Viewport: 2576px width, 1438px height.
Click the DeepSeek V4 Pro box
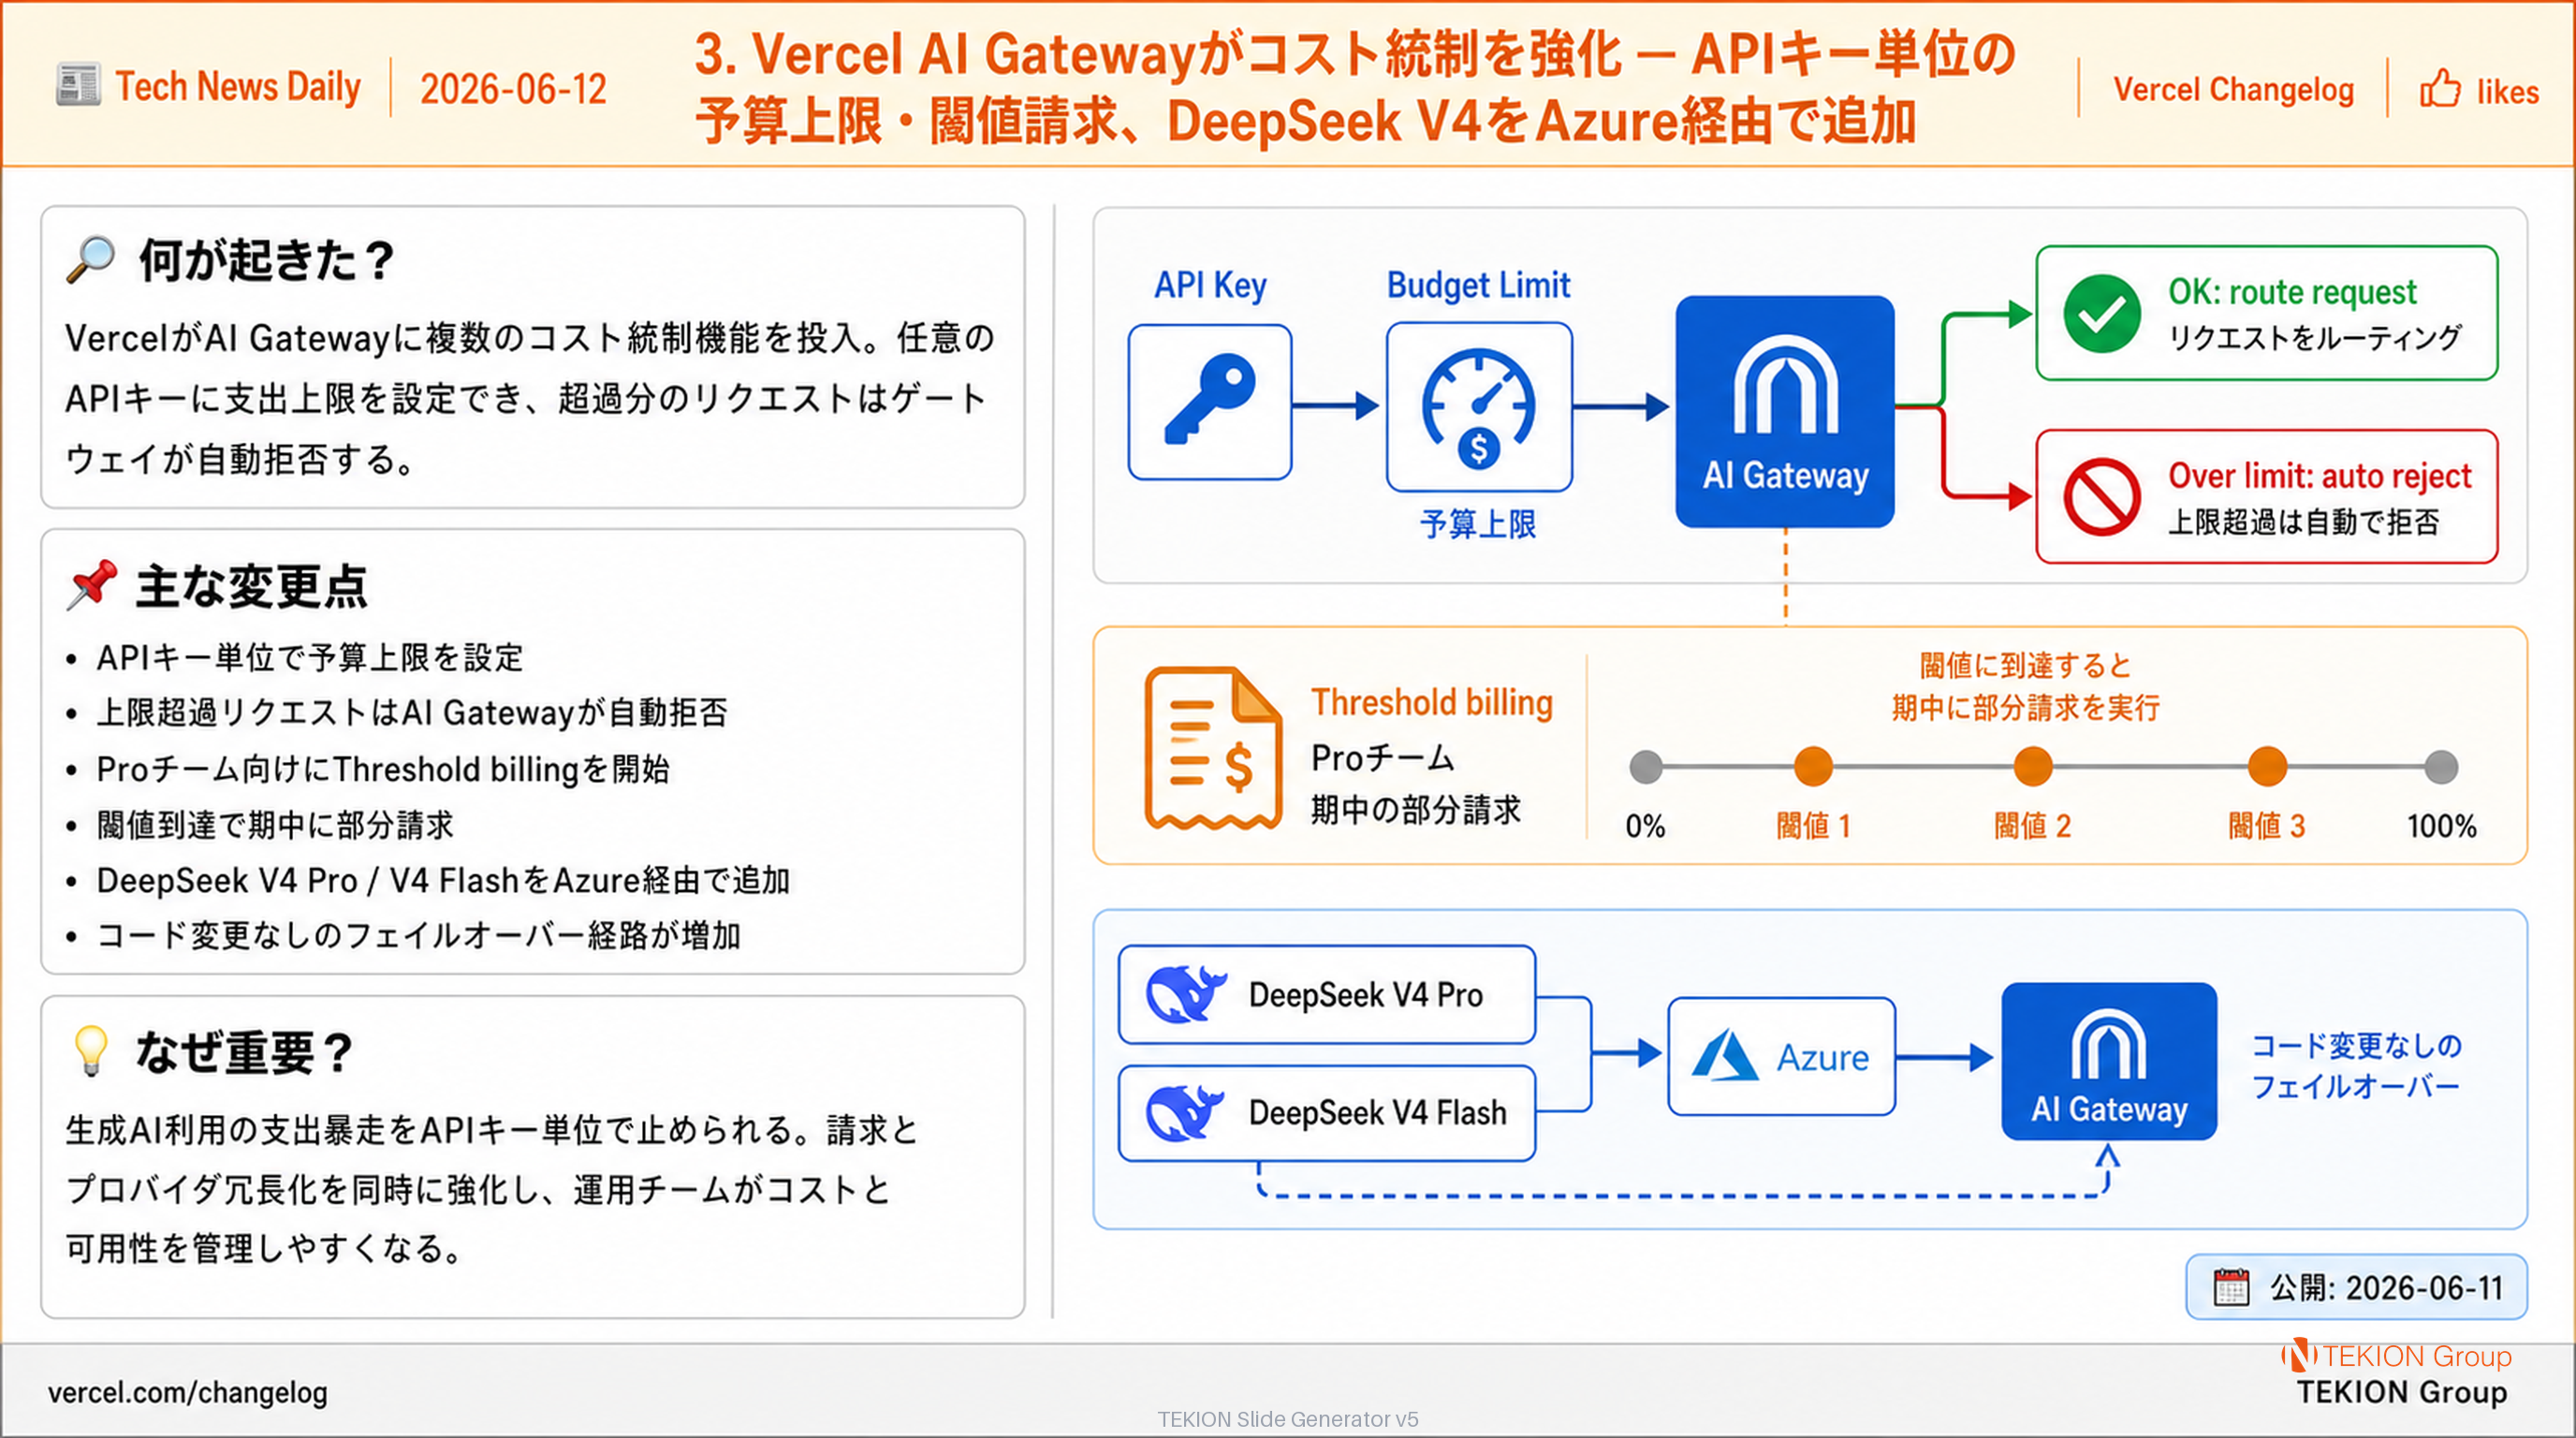coord(1327,994)
